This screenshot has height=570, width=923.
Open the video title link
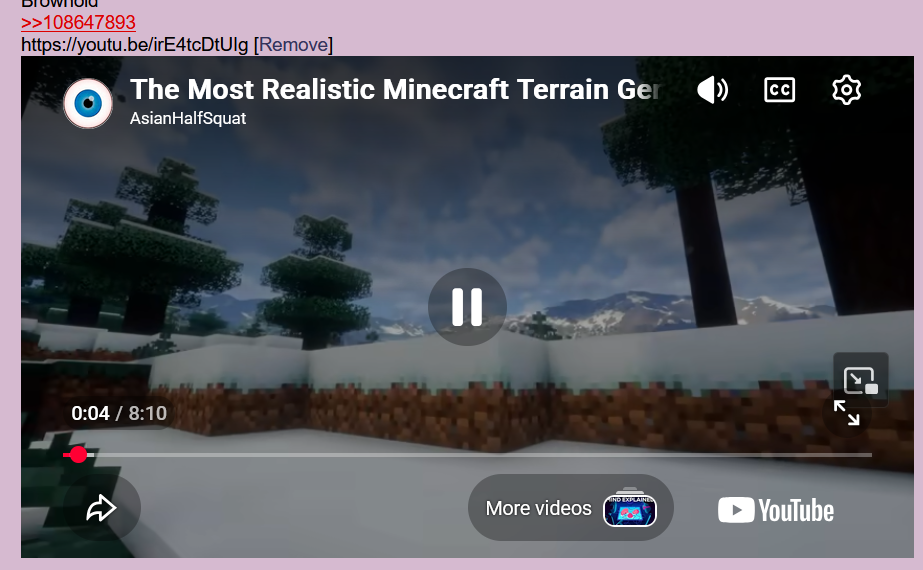point(395,90)
